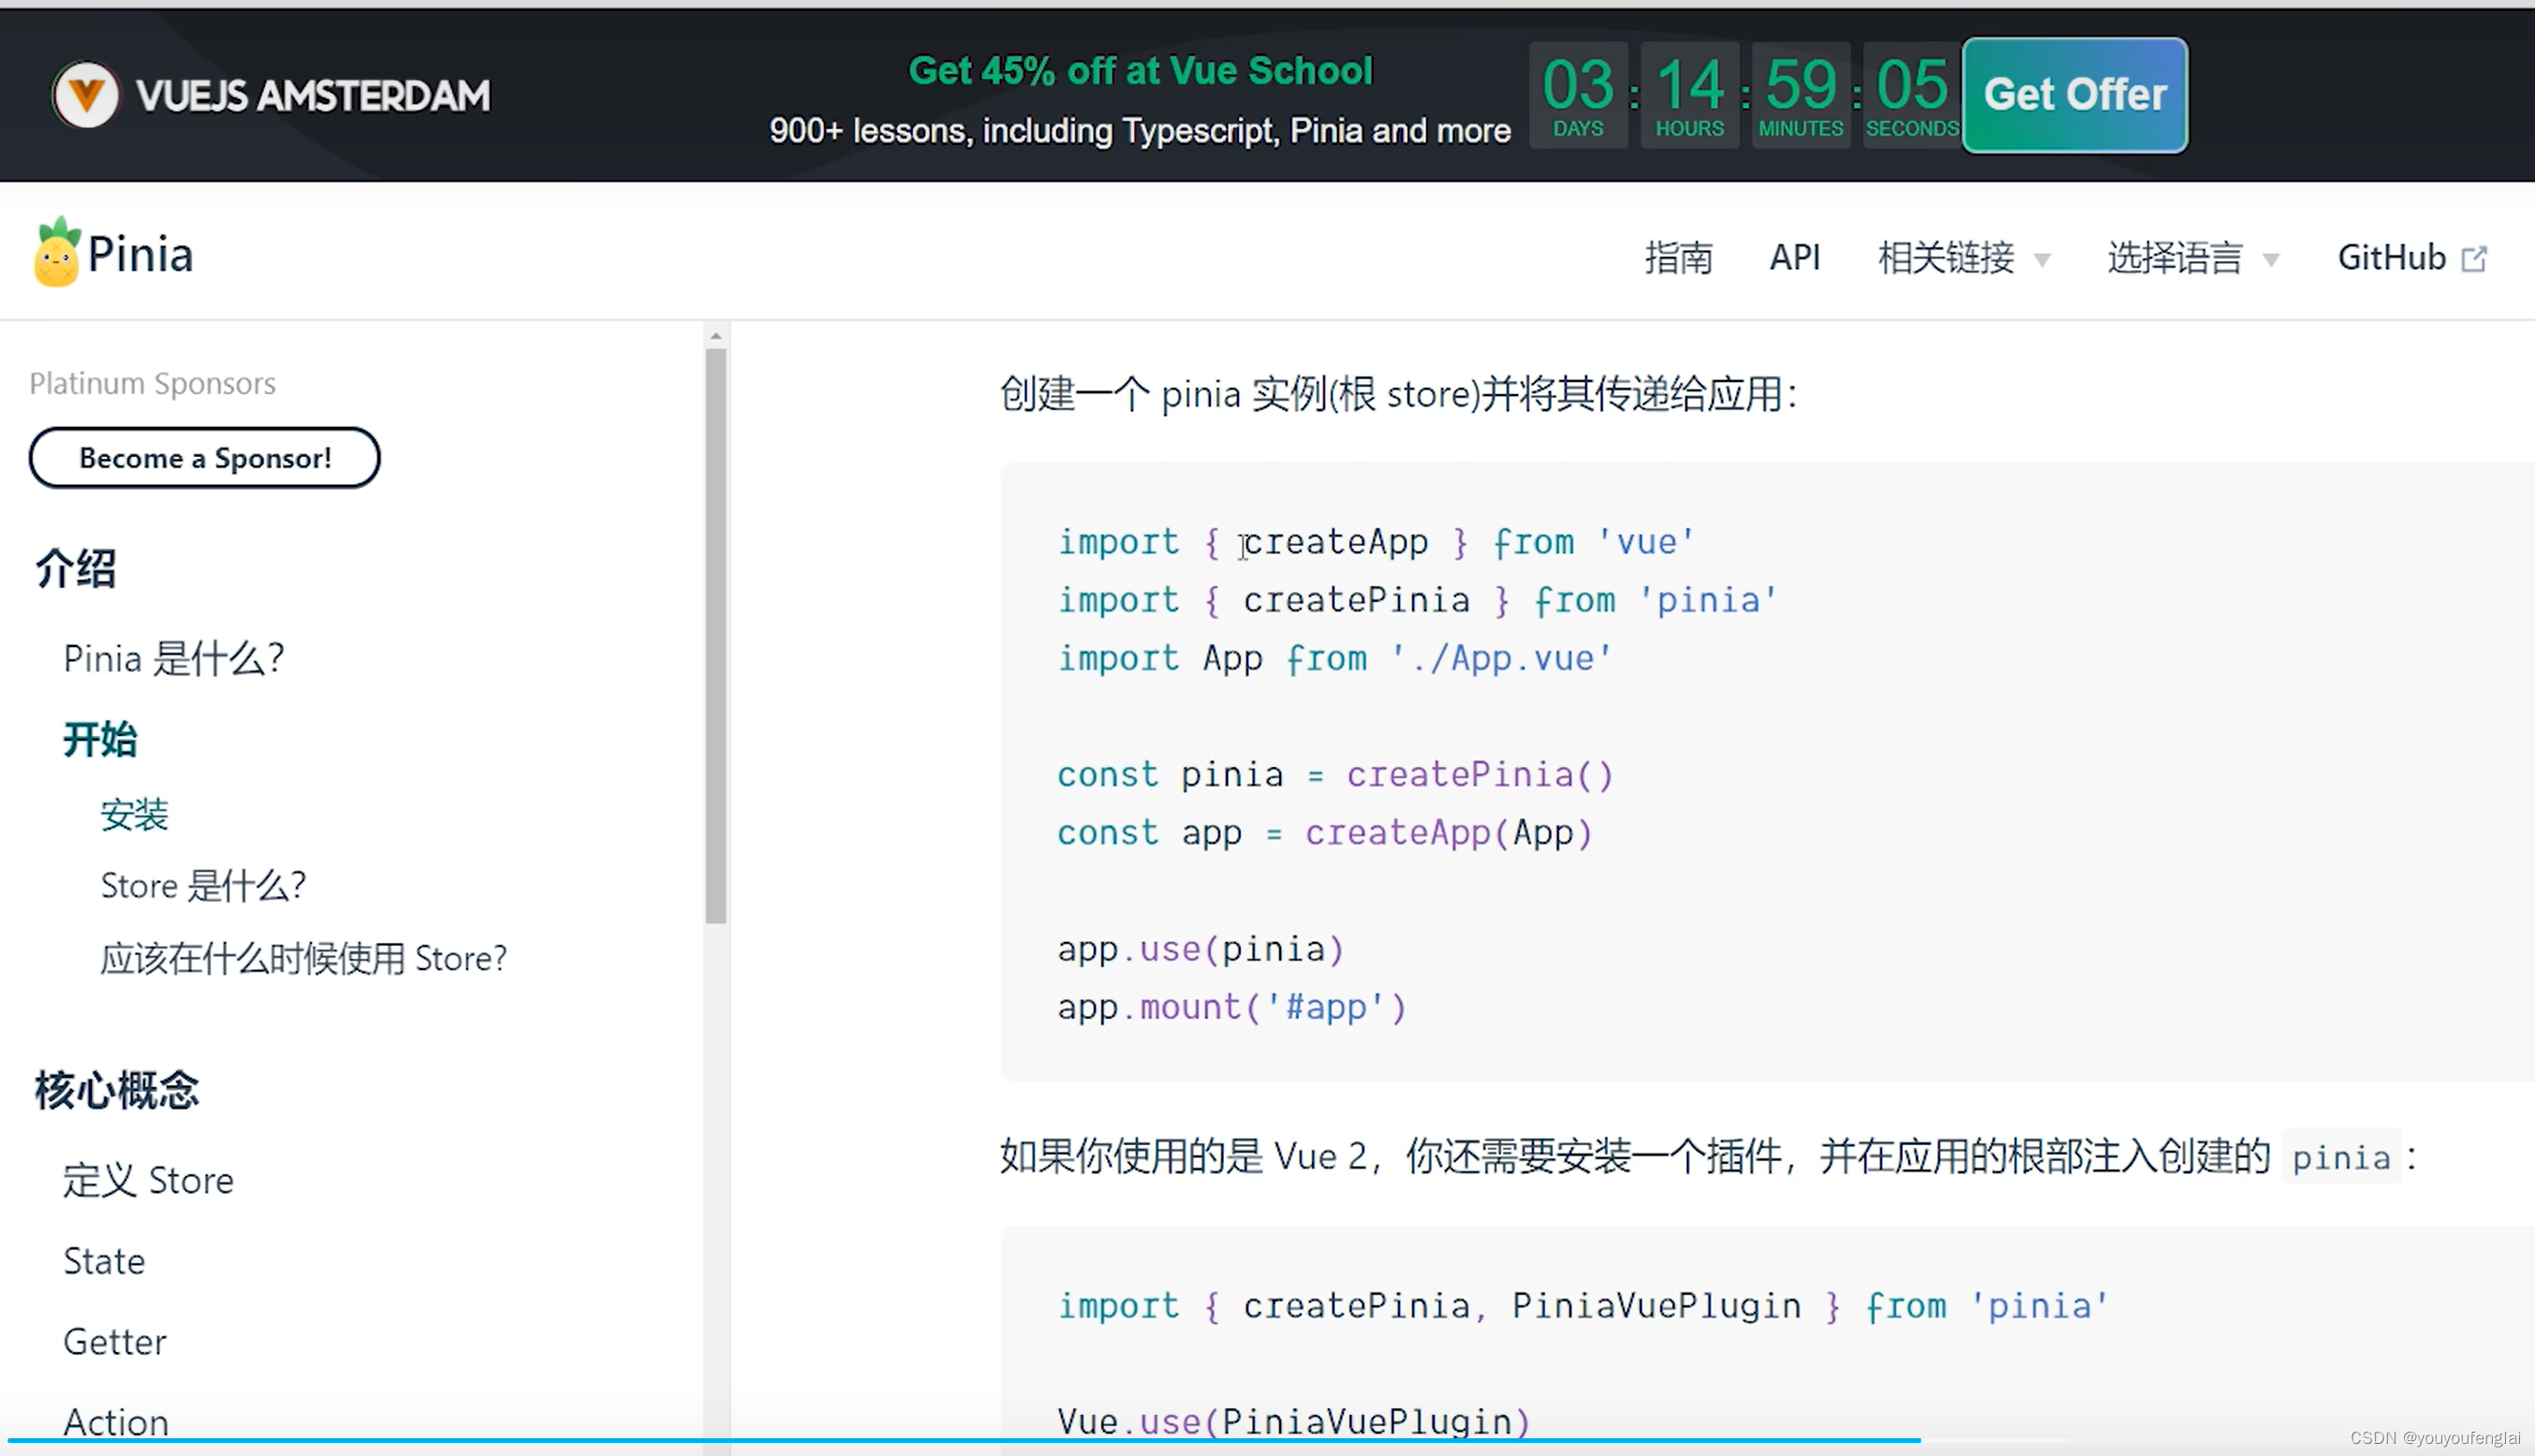Click the VUEJS AMSTERDAM banner text
The image size is (2535, 1456).
point(313,96)
